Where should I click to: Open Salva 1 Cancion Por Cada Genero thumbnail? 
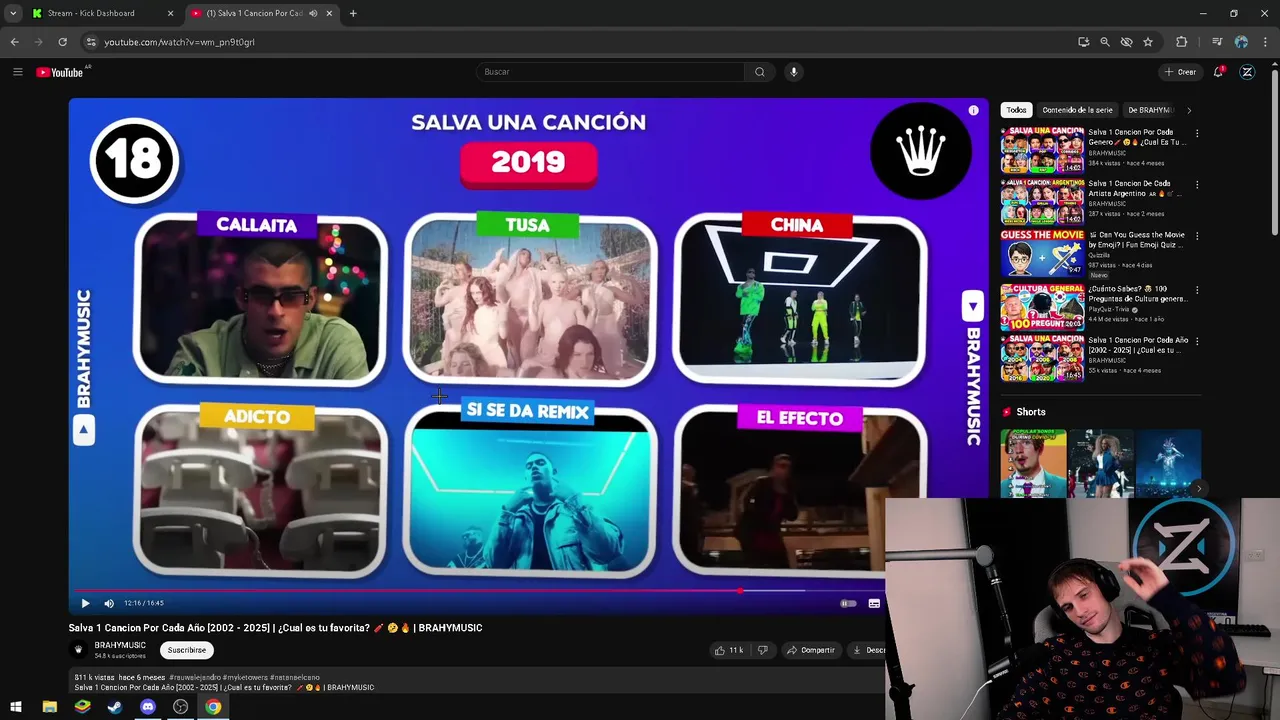pyautogui.click(x=1042, y=150)
